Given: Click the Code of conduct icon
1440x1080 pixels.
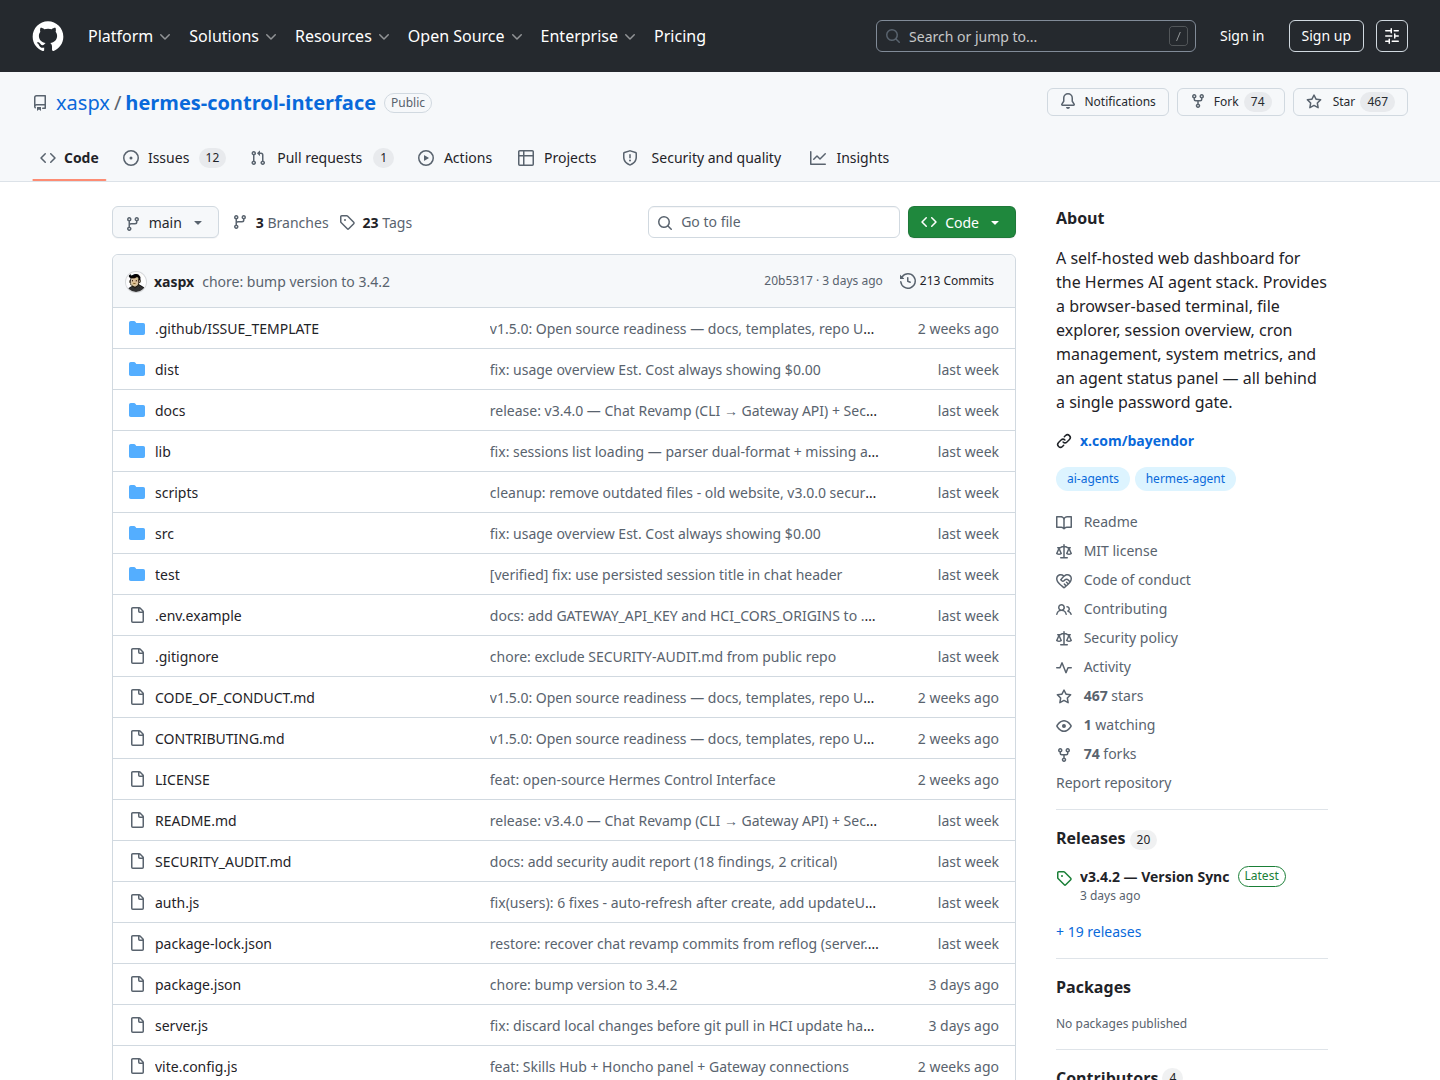Looking at the screenshot, I should tap(1064, 580).
